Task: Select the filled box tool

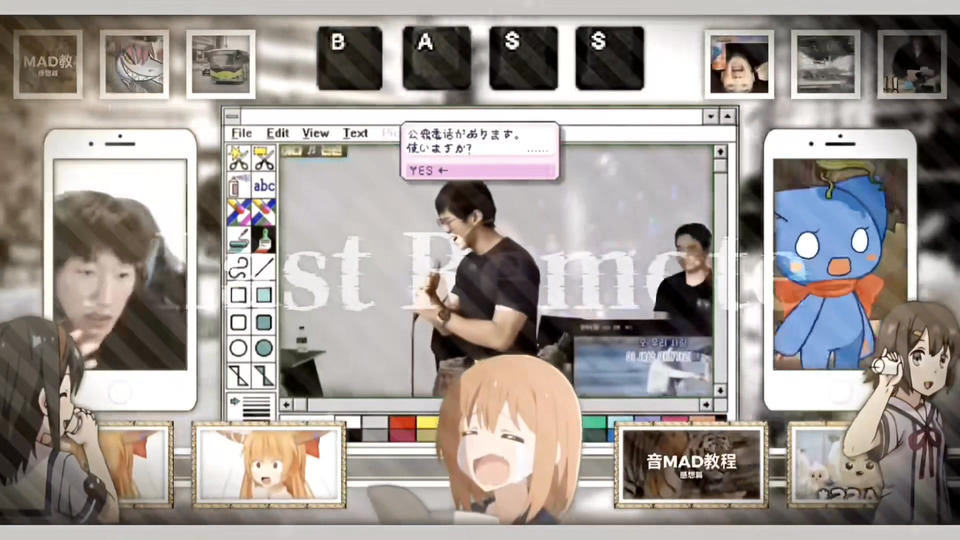Action: 264,295
